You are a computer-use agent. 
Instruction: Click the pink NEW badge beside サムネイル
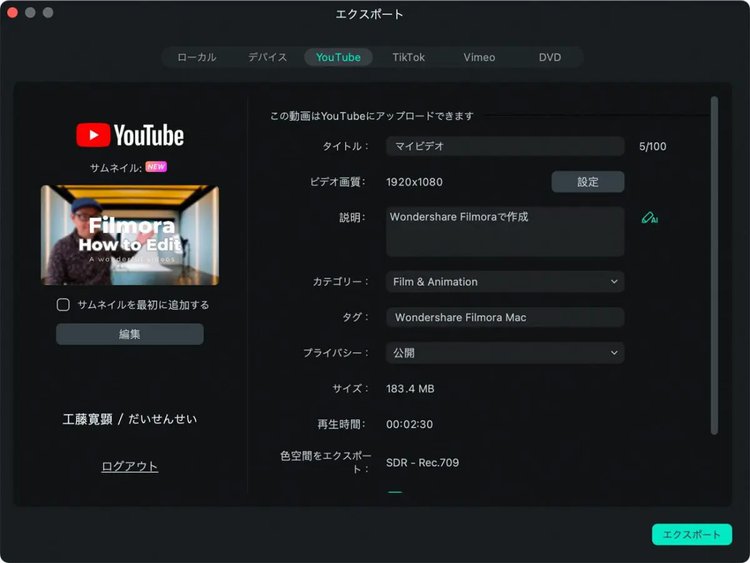156,167
